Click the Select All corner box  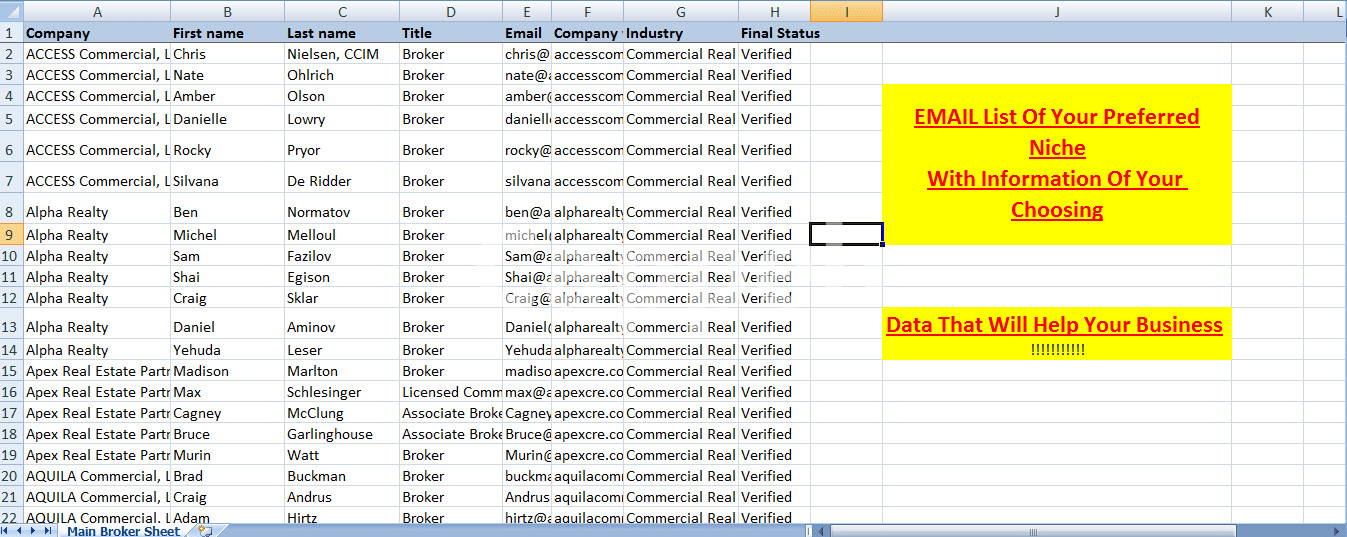(x=11, y=11)
